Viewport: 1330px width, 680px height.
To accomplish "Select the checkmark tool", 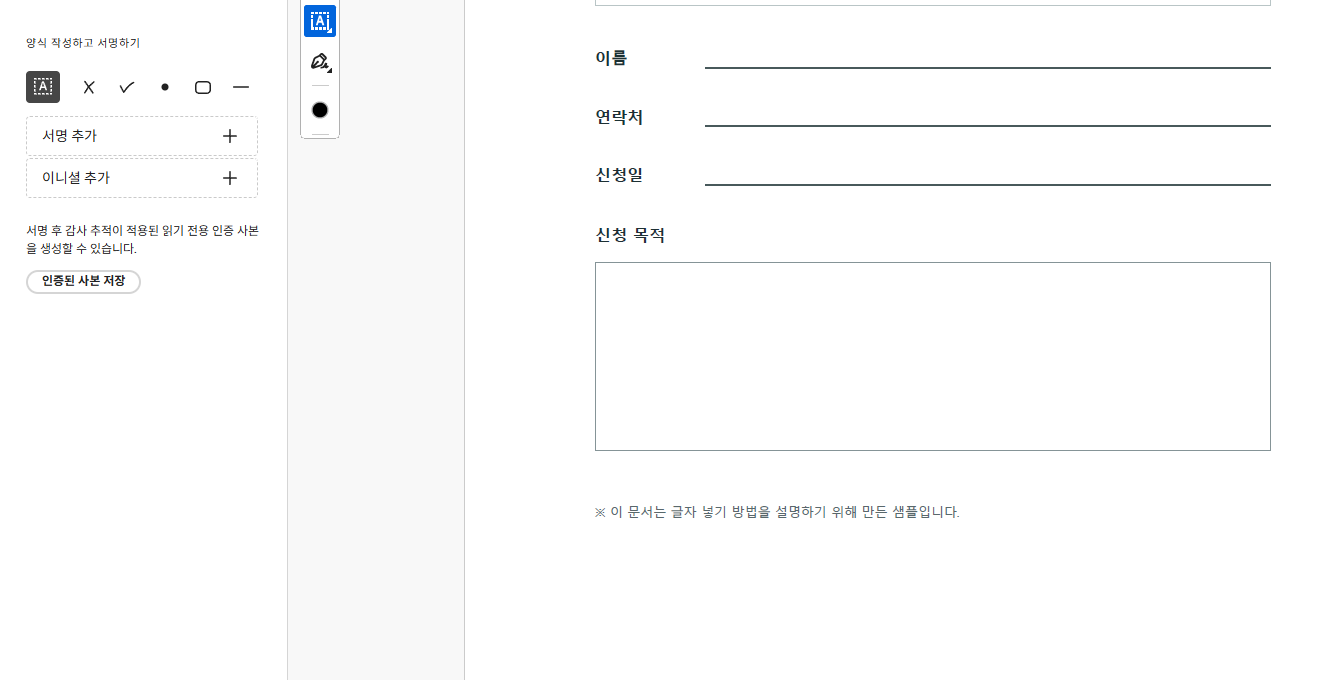I will click(127, 87).
